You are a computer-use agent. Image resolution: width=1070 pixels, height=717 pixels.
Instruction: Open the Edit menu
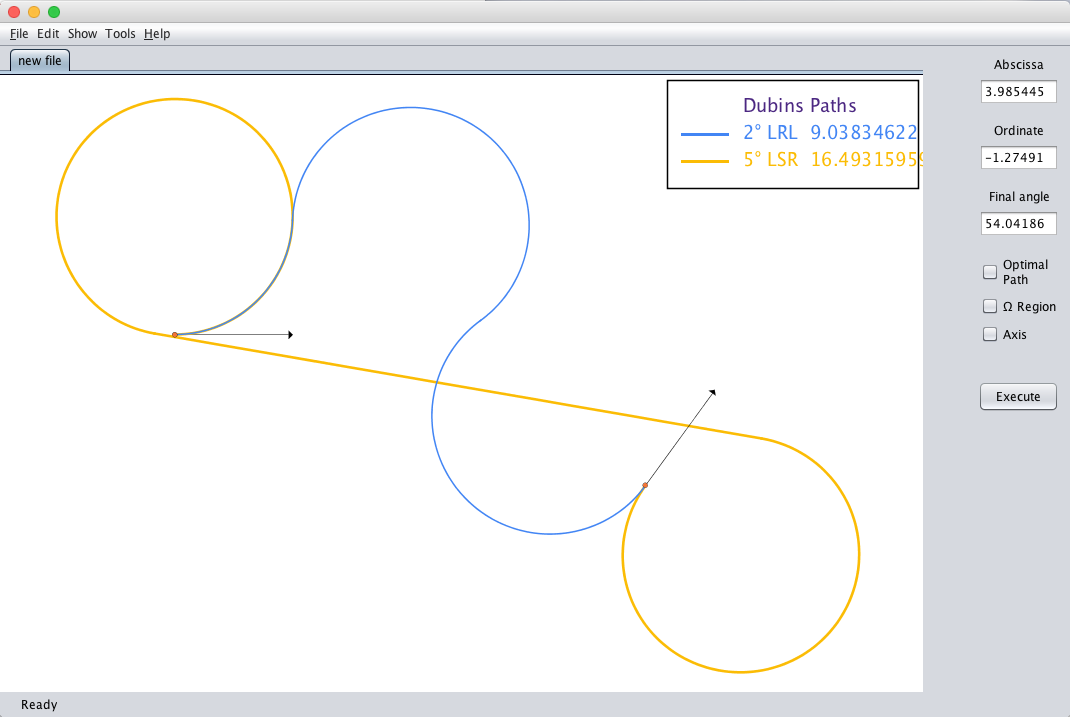pyautogui.click(x=48, y=34)
